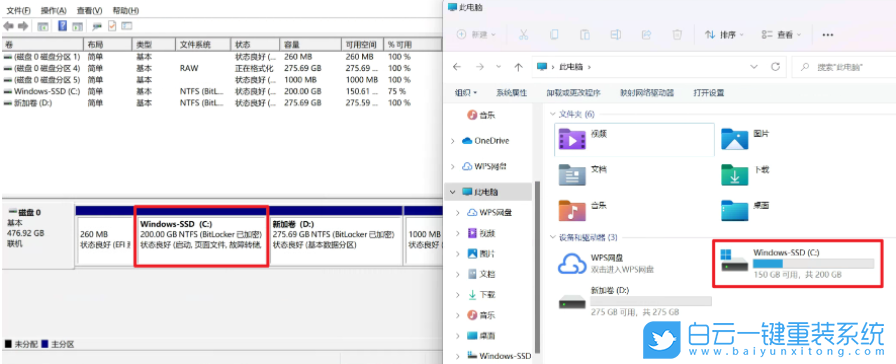
Task: Click the 搜索"此电脑" search box
Action: coord(844,67)
